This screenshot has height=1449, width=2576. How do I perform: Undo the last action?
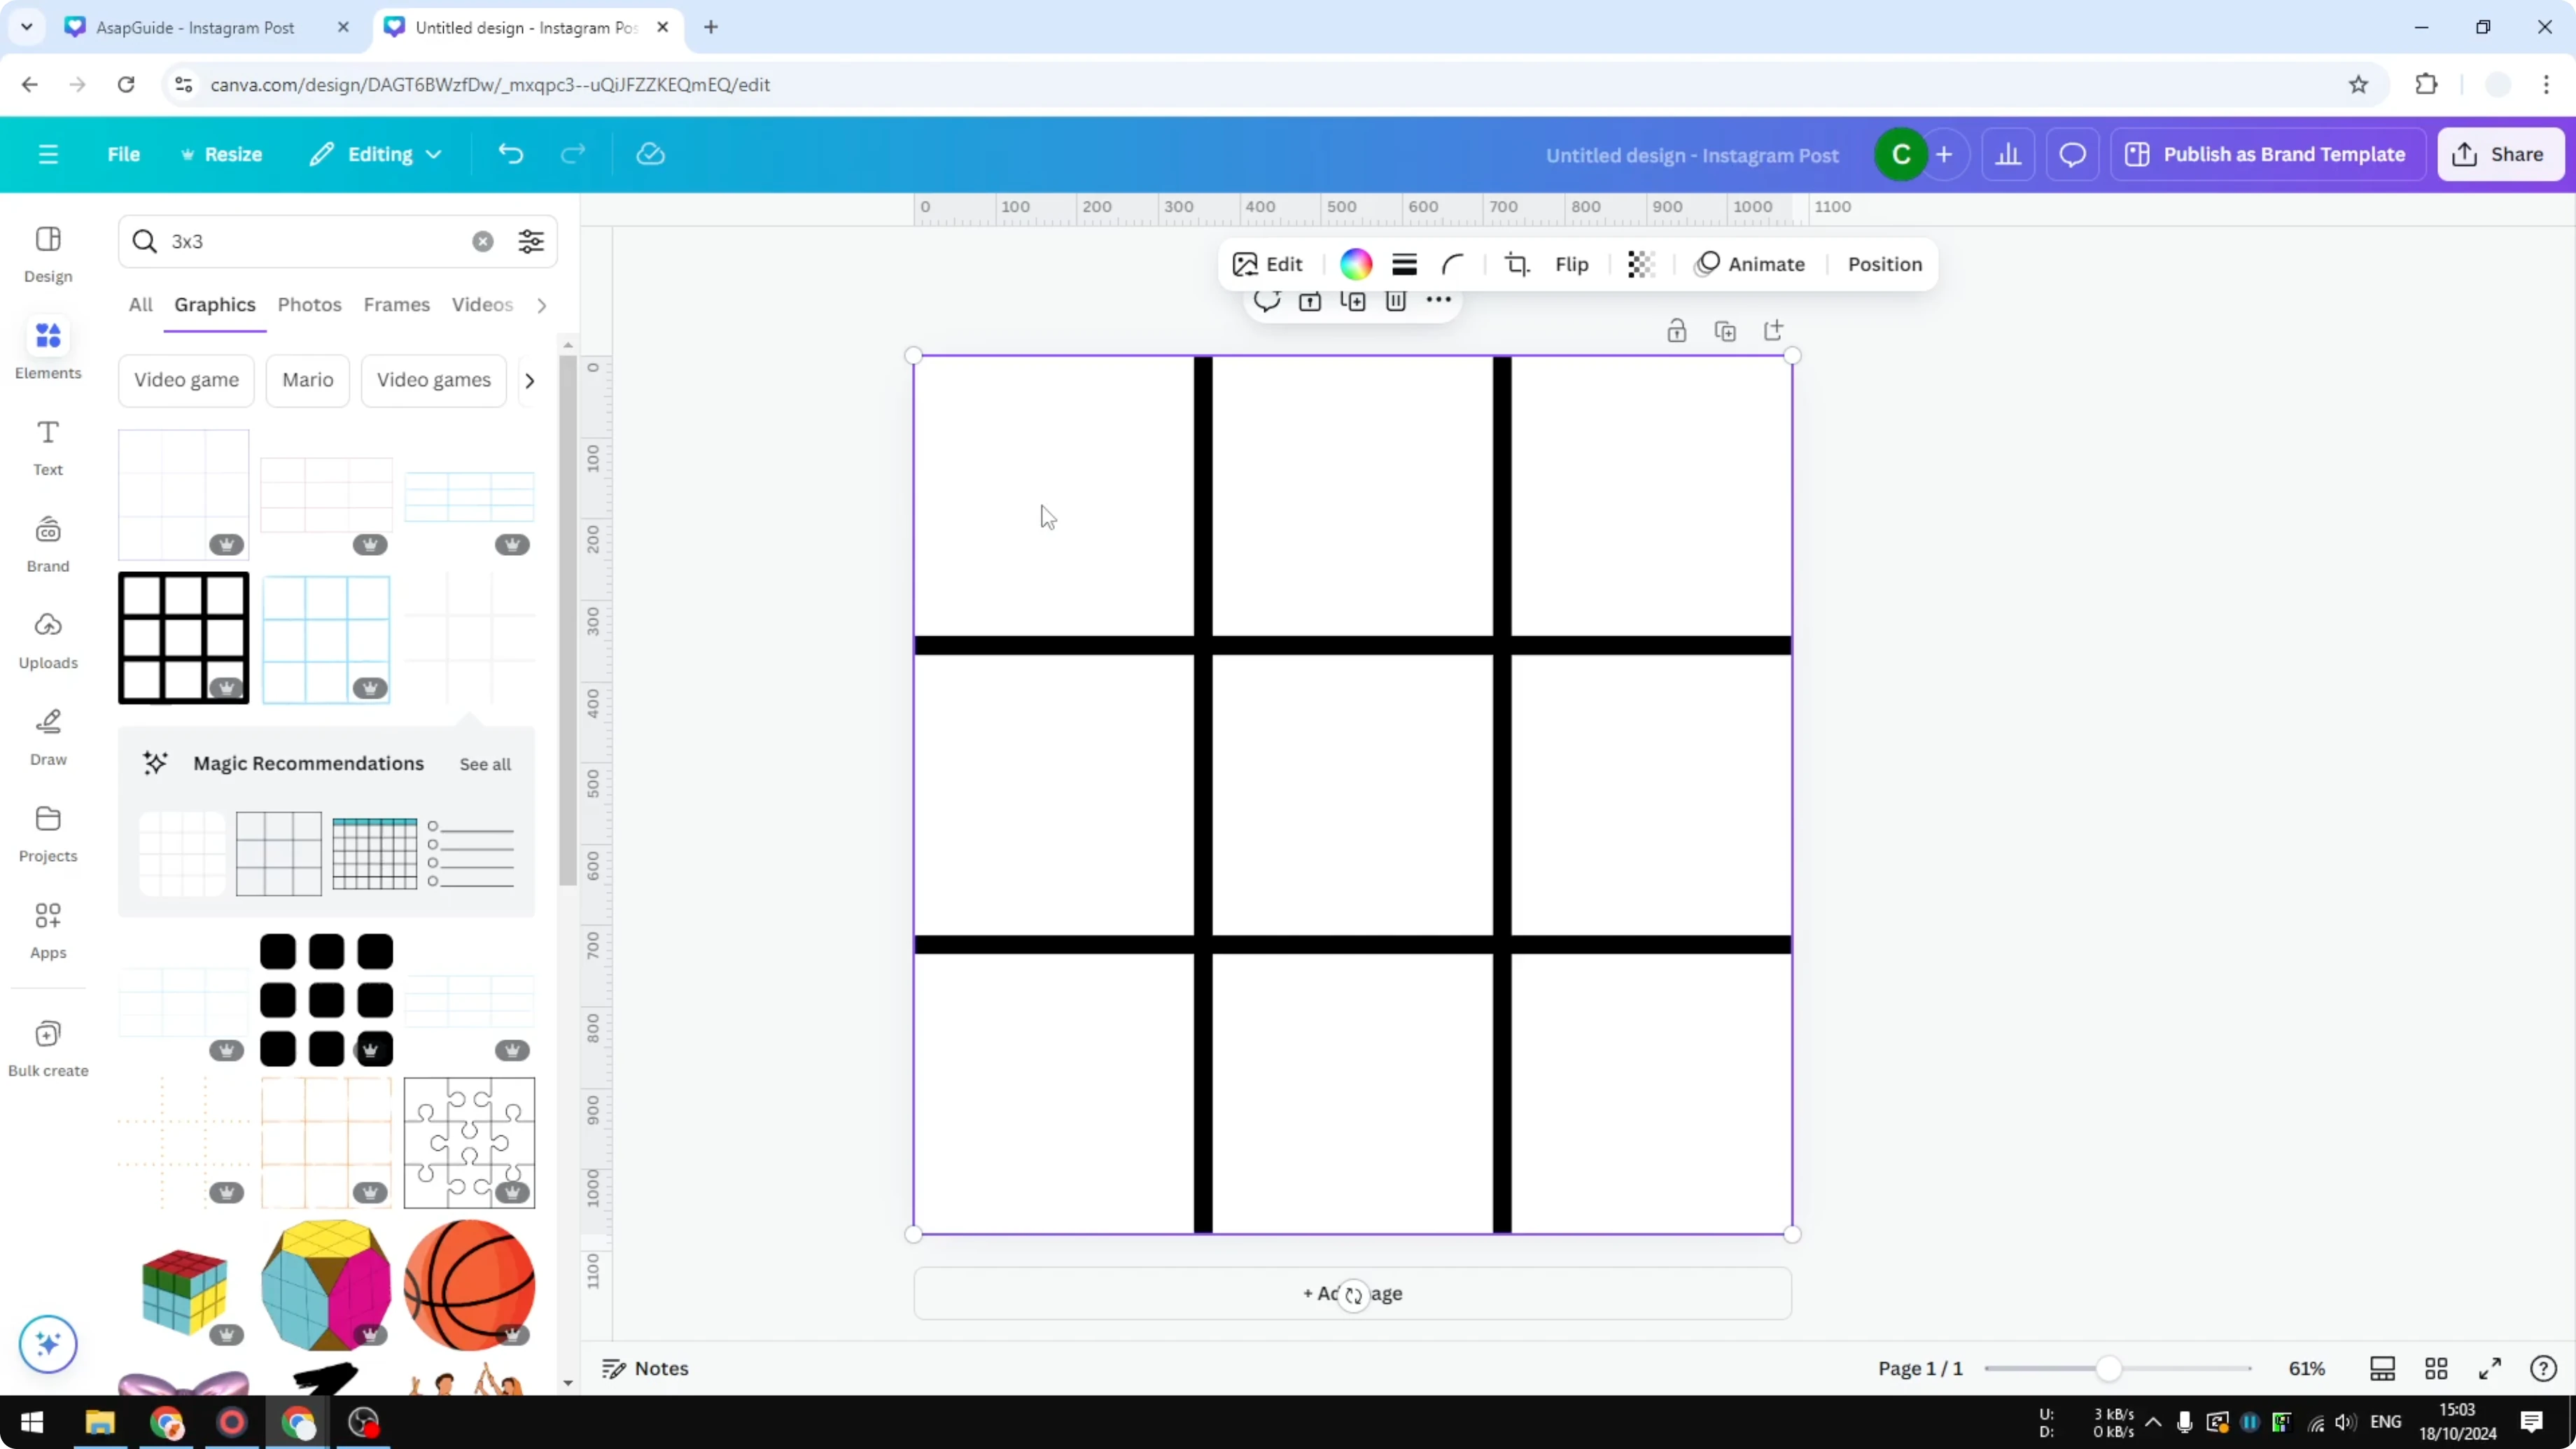[x=510, y=153]
